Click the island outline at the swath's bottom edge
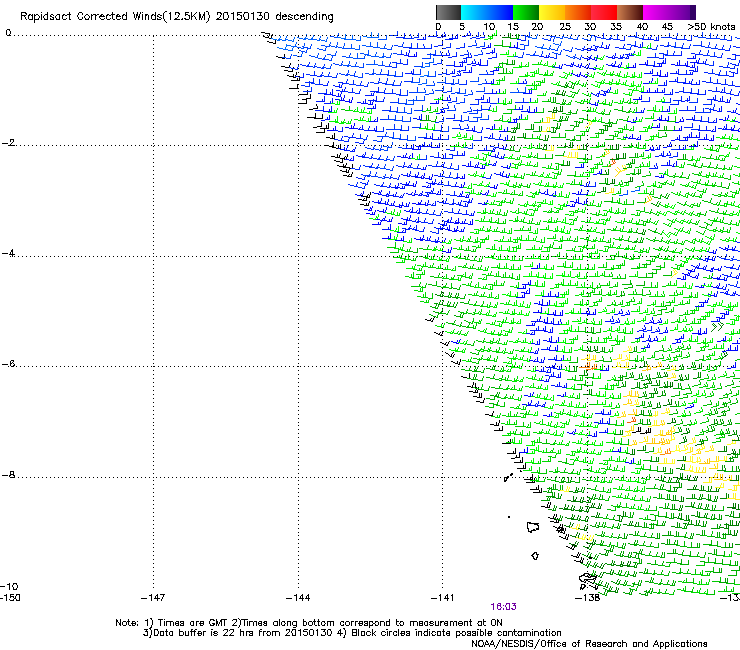 (x=588, y=579)
